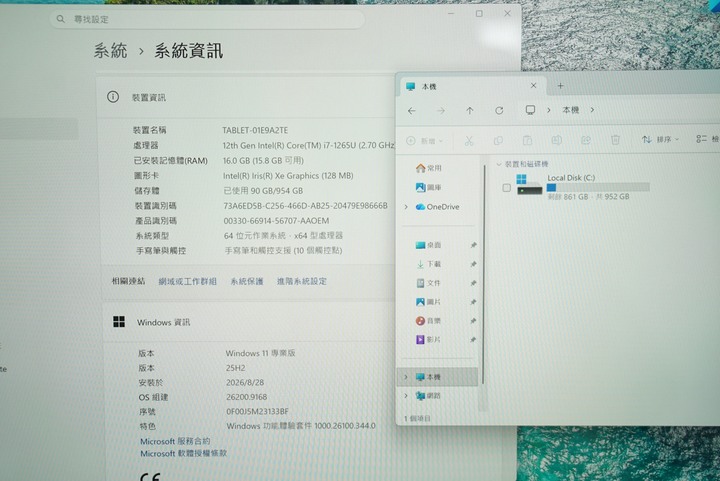Click the pin icon beside 影片
Screen dimensions: 720x481
click(473, 339)
